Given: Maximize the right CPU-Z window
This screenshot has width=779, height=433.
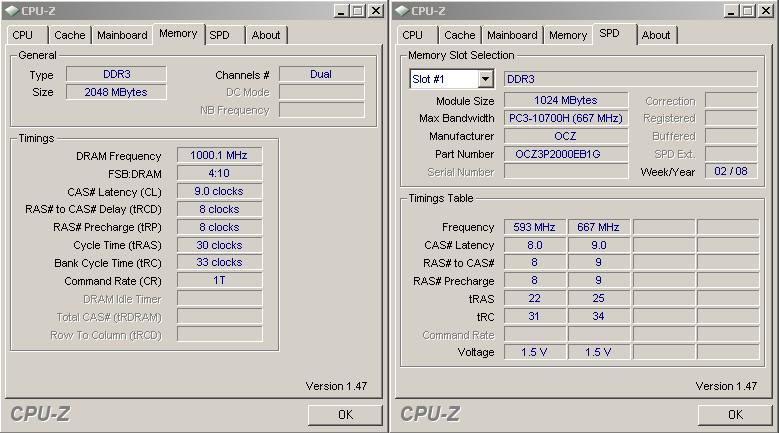Looking at the screenshot, I should click(x=747, y=10).
